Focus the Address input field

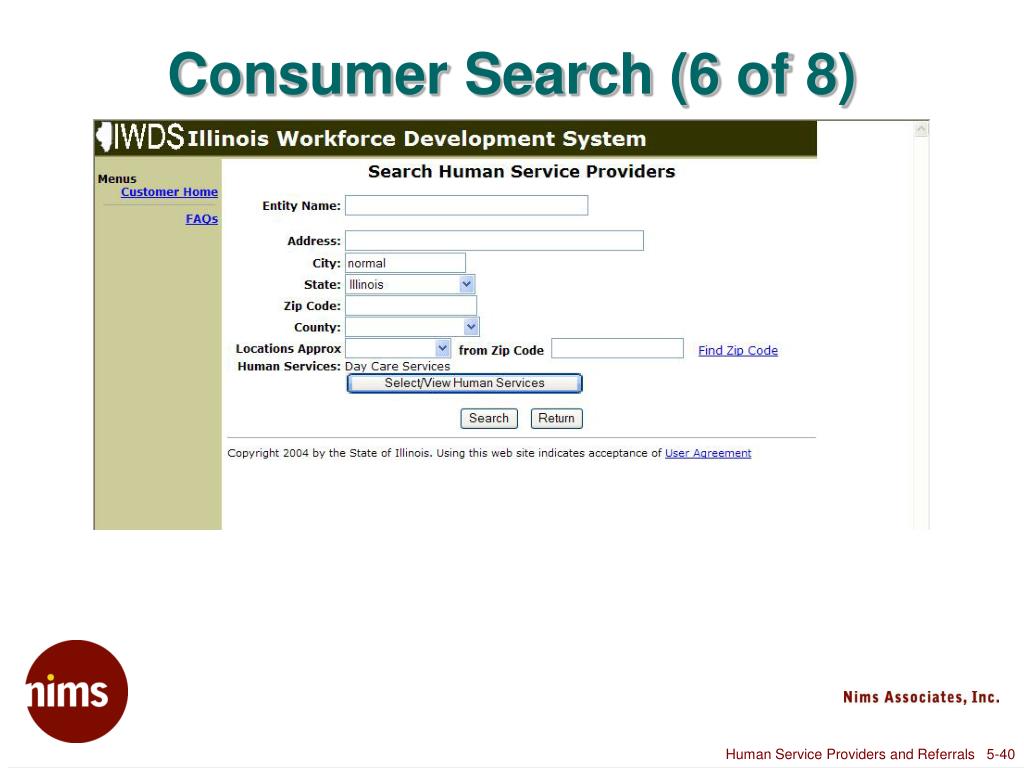point(494,240)
